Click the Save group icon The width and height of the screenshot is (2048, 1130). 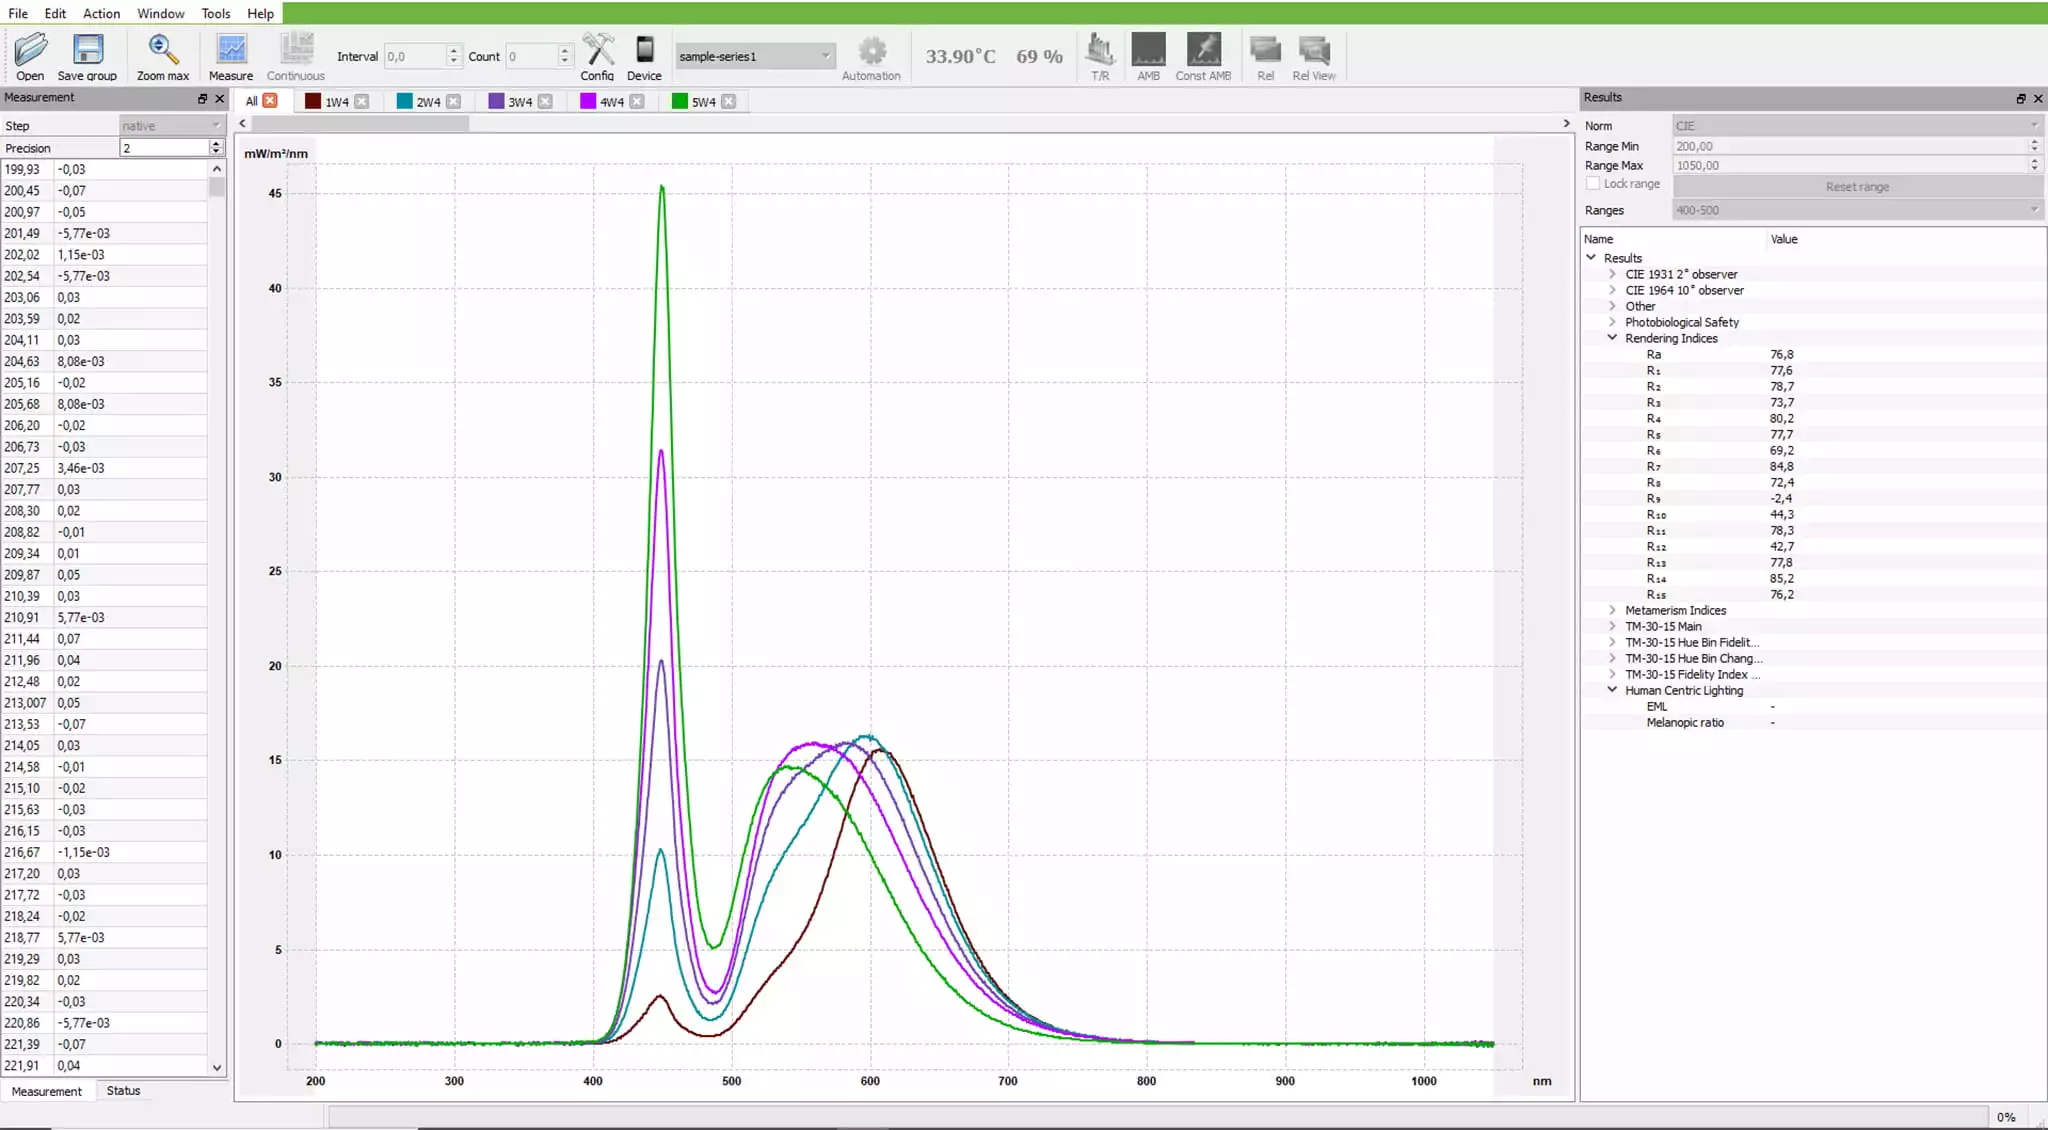(x=88, y=50)
